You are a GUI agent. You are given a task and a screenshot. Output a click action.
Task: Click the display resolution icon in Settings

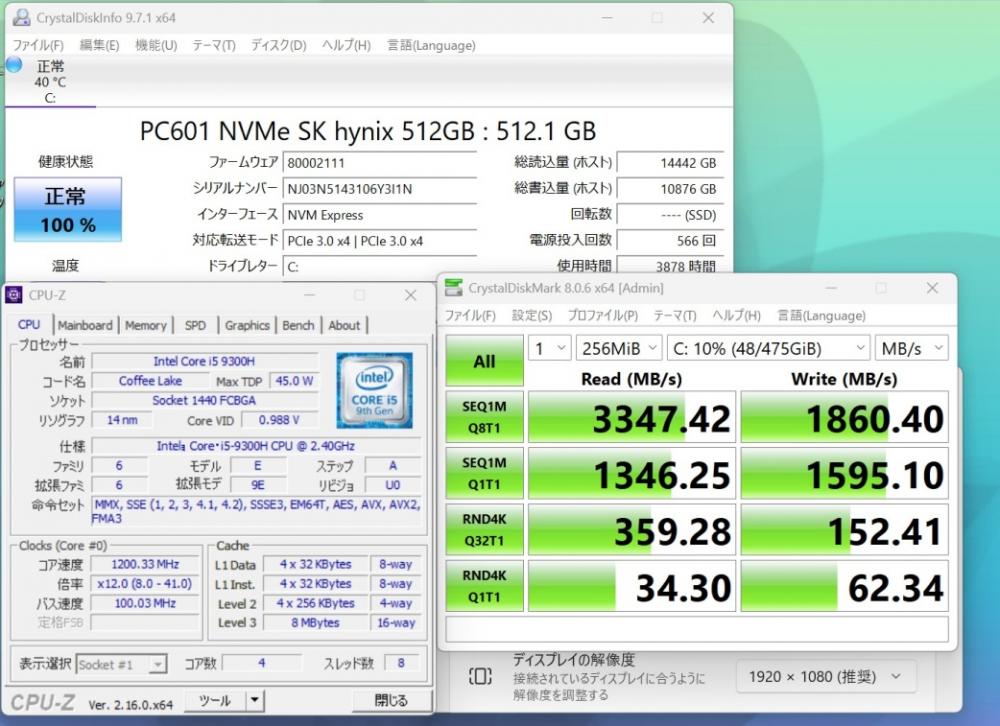click(x=480, y=676)
